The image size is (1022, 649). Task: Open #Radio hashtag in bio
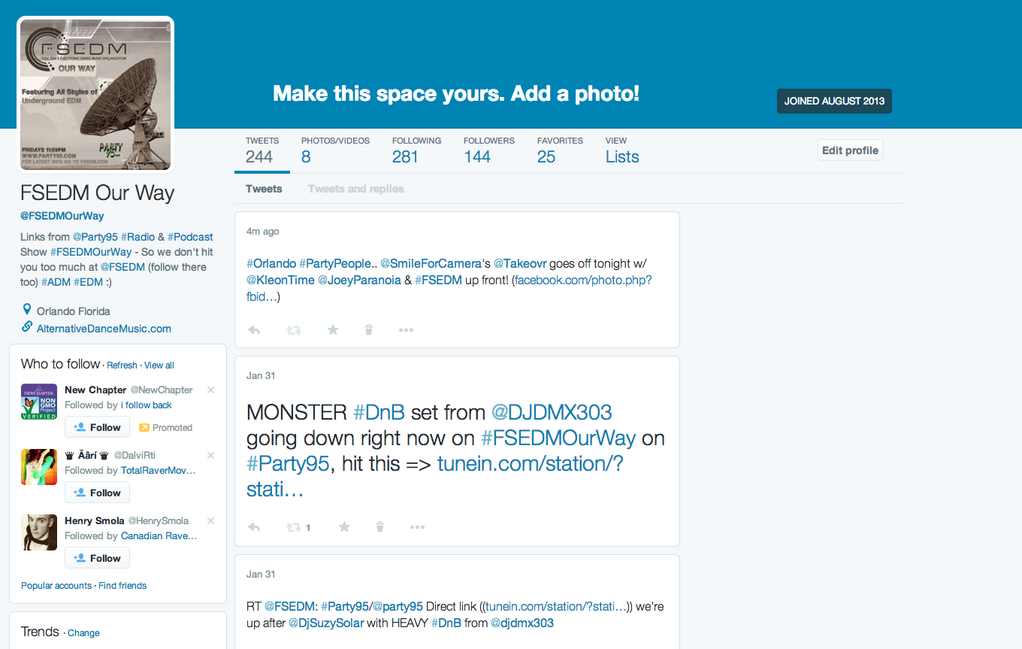(x=138, y=237)
